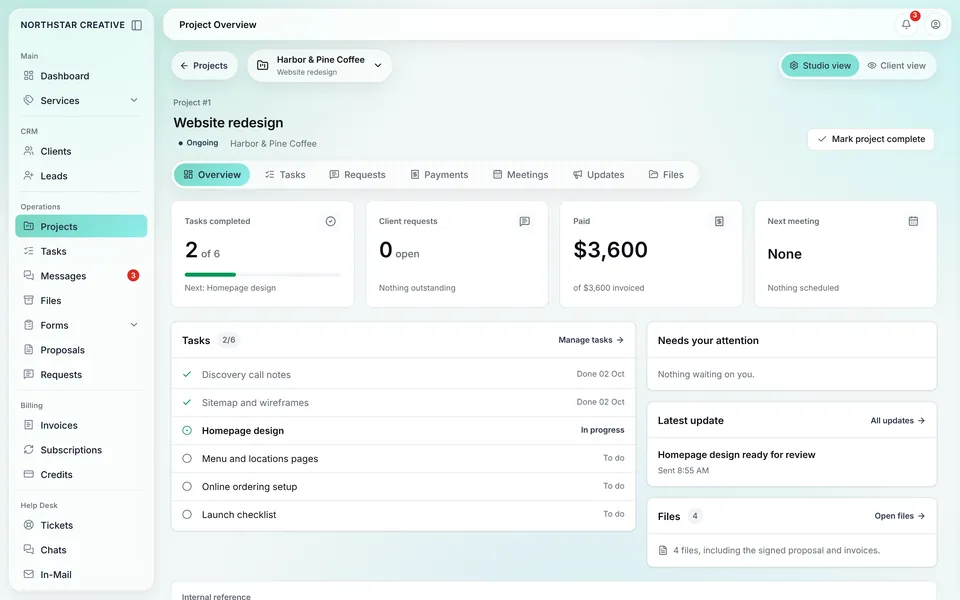Image resolution: width=960 pixels, height=600 pixels.
Task: Check off Online ordering setup circle
Action: tap(187, 487)
